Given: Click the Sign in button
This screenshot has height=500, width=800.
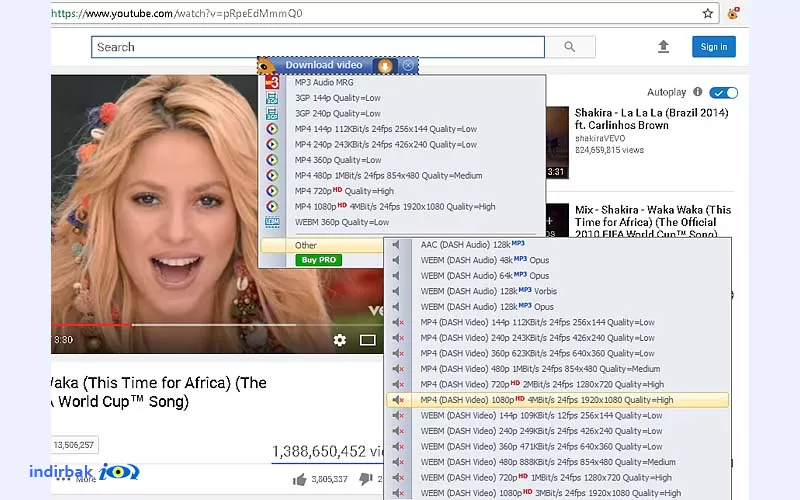Looking at the screenshot, I should (713, 47).
